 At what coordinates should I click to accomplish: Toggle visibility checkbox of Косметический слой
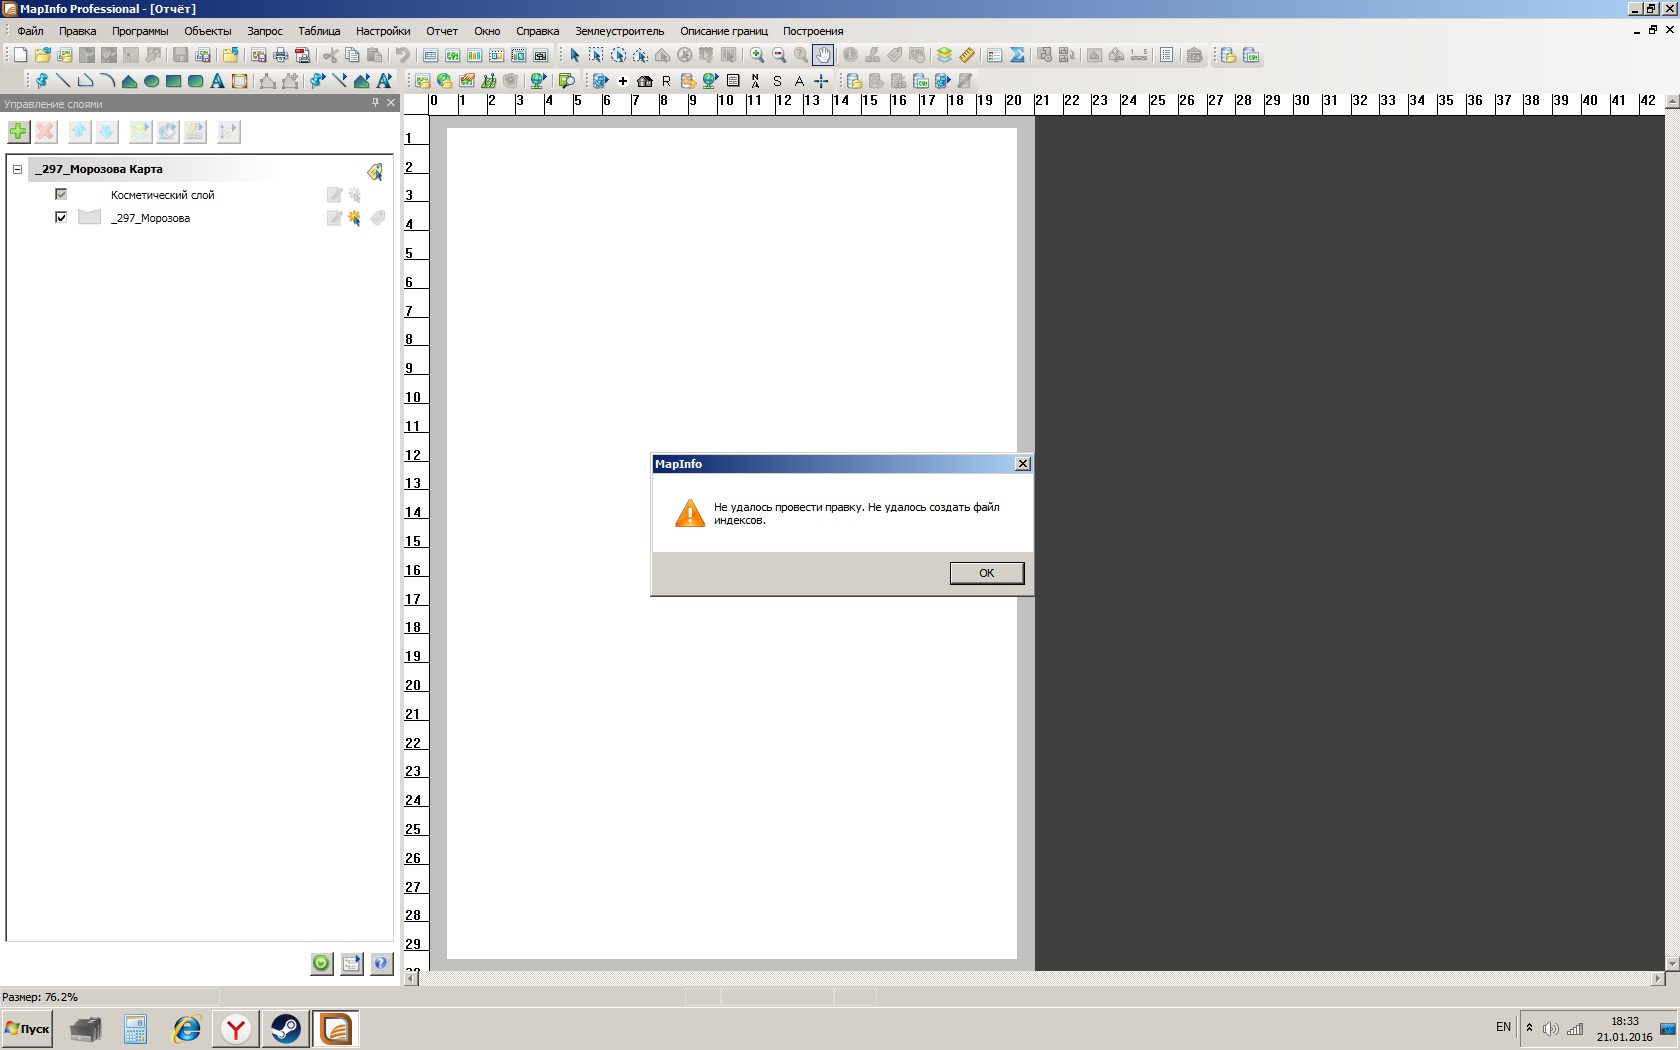61,194
